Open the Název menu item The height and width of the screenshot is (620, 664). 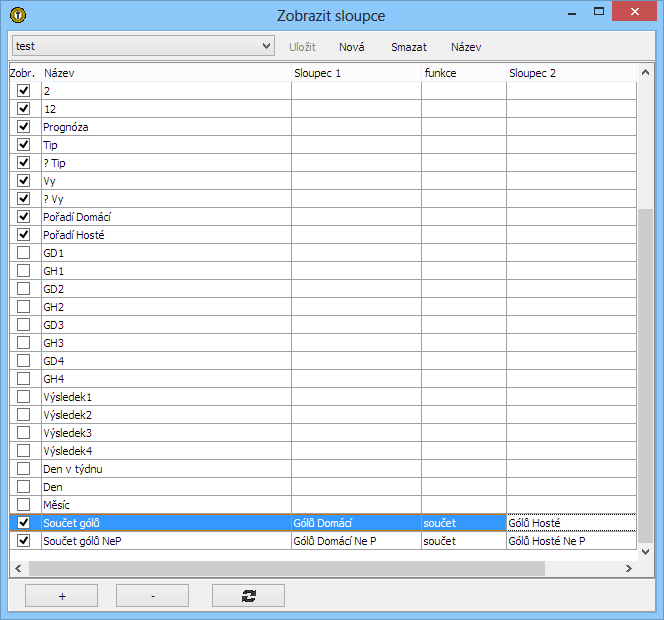[x=466, y=47]
